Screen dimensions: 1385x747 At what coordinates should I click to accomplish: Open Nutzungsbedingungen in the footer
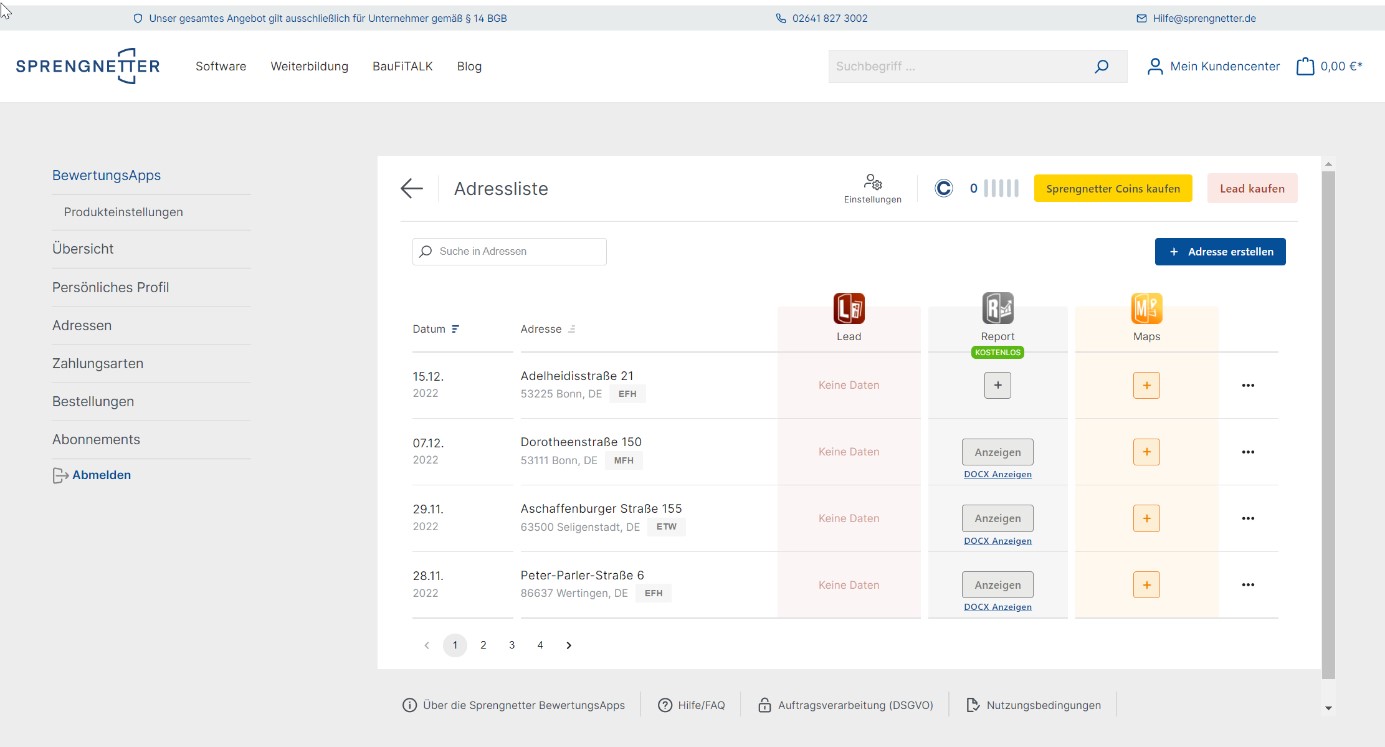(x=1034, y=705)
